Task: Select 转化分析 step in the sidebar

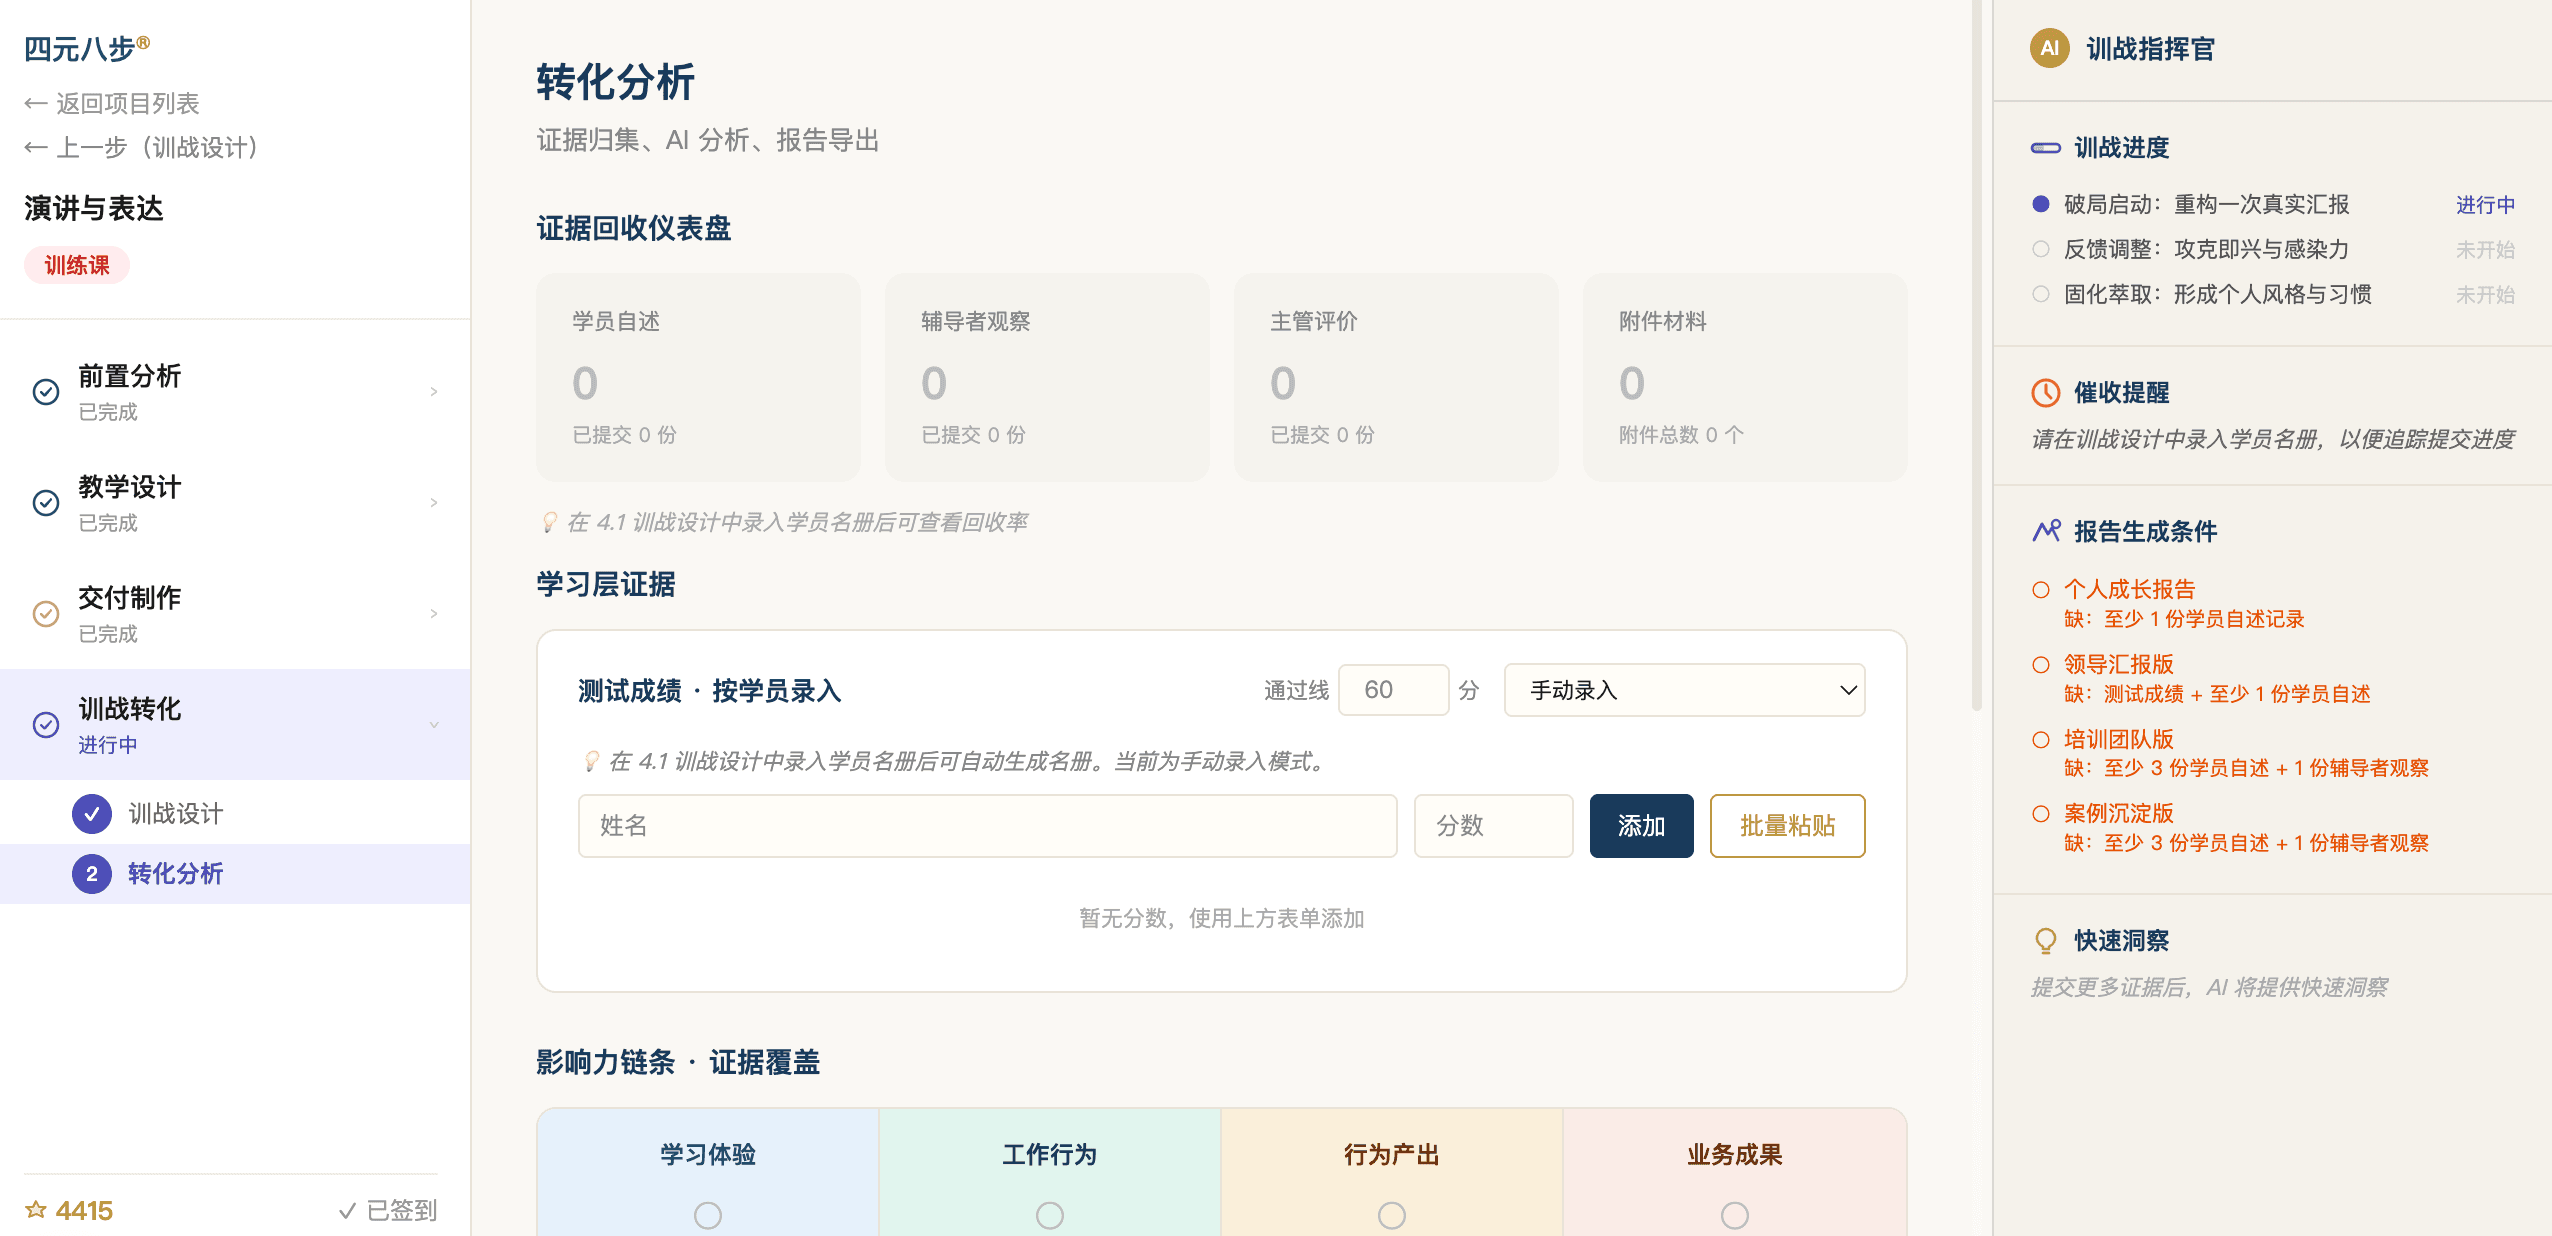Action: pyautogui.click(x=178, y=873)
